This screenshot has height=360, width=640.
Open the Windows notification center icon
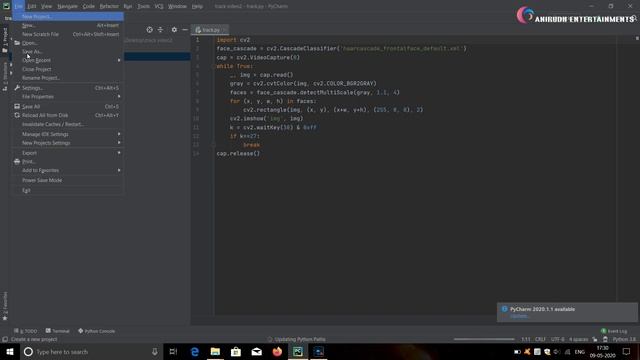(x=627, y=351)
